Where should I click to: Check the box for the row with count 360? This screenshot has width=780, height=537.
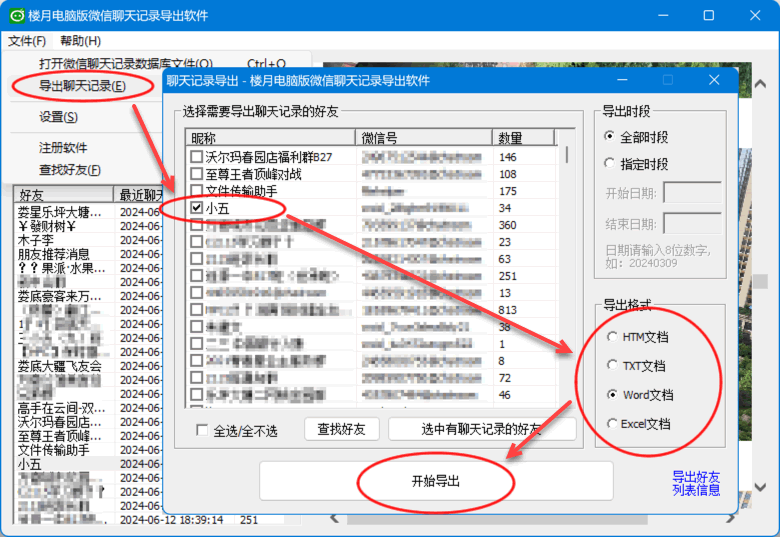click(196, 225)
